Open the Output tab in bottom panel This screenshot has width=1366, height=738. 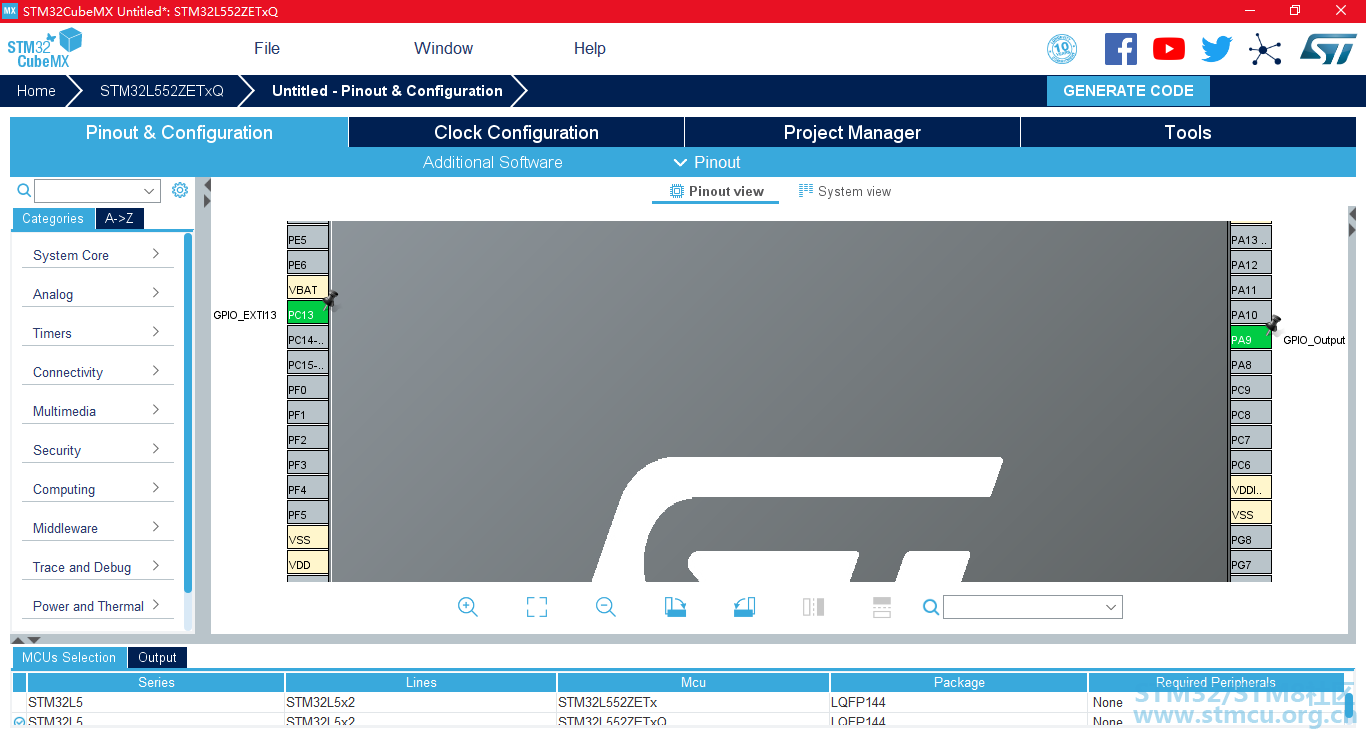click(x=157, y=657)
